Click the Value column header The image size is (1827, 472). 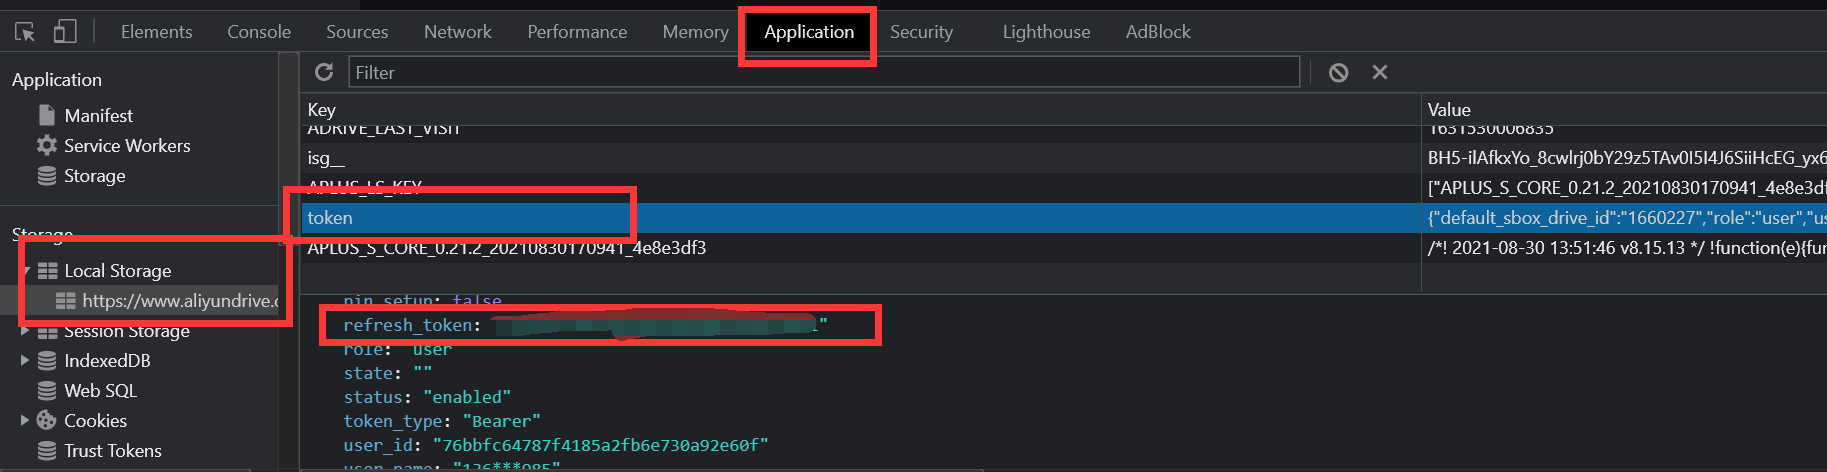(1624, 110)
